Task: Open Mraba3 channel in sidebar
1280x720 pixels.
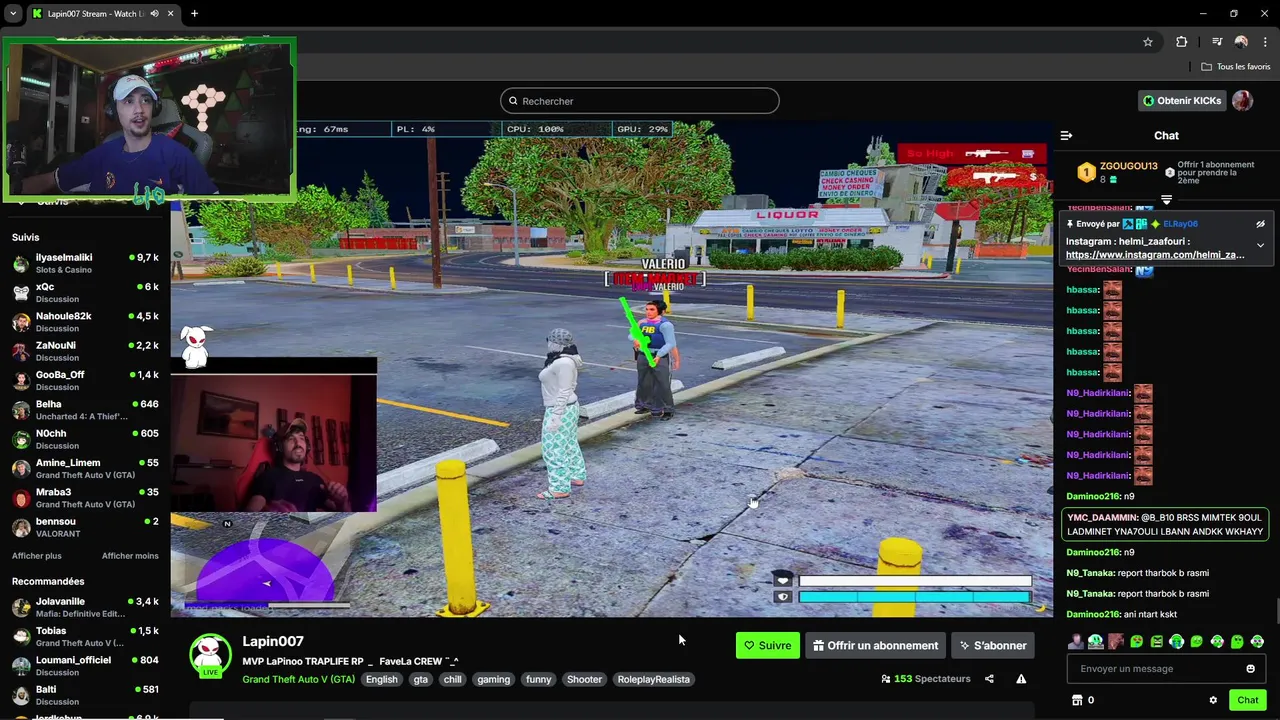Action: pyautogui.click(x=85, y=498)
